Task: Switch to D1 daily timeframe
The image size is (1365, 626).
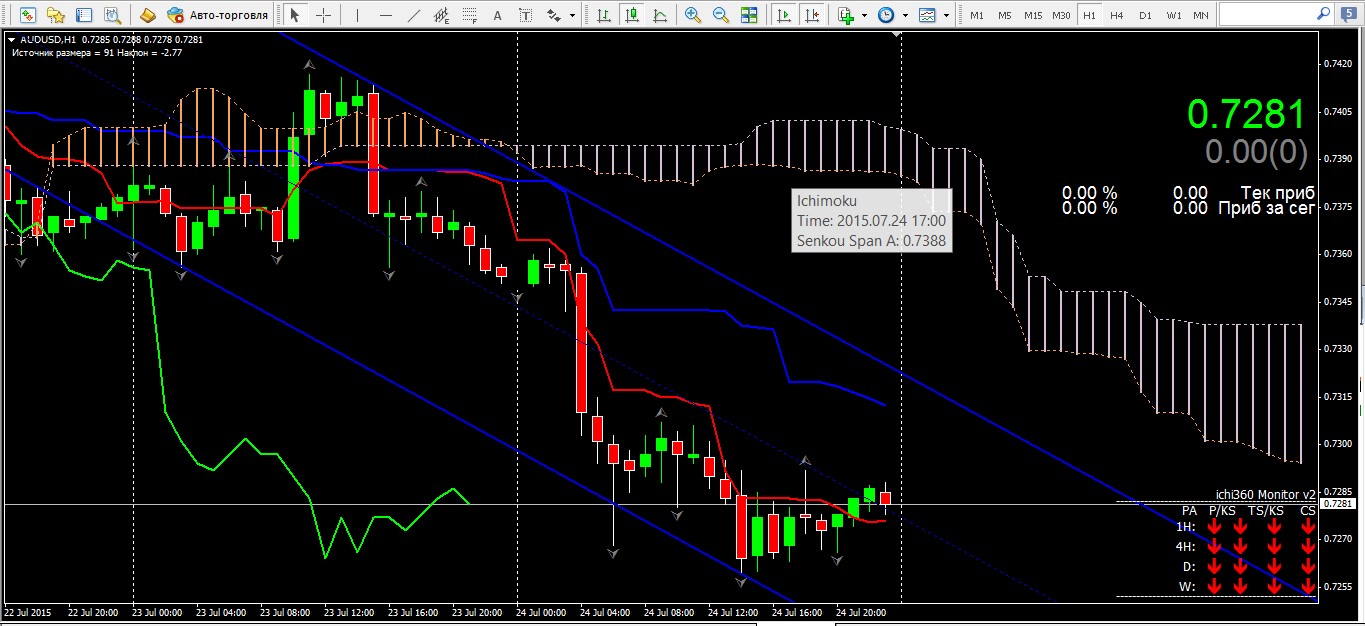Action: click(x=1145, y=15)
